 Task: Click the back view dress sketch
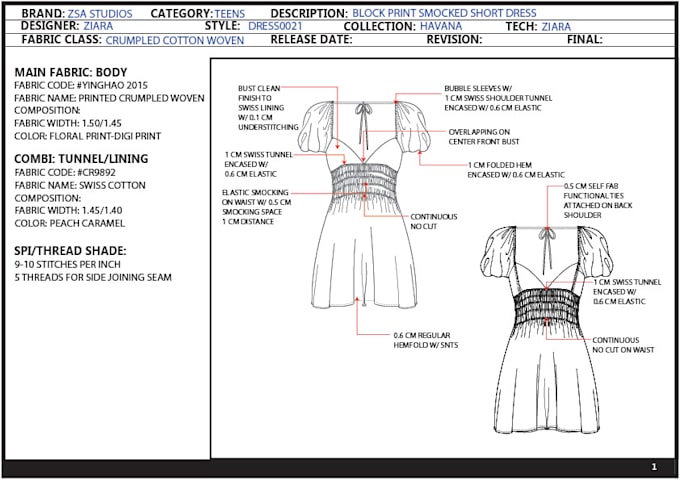[x=547, y=330]
